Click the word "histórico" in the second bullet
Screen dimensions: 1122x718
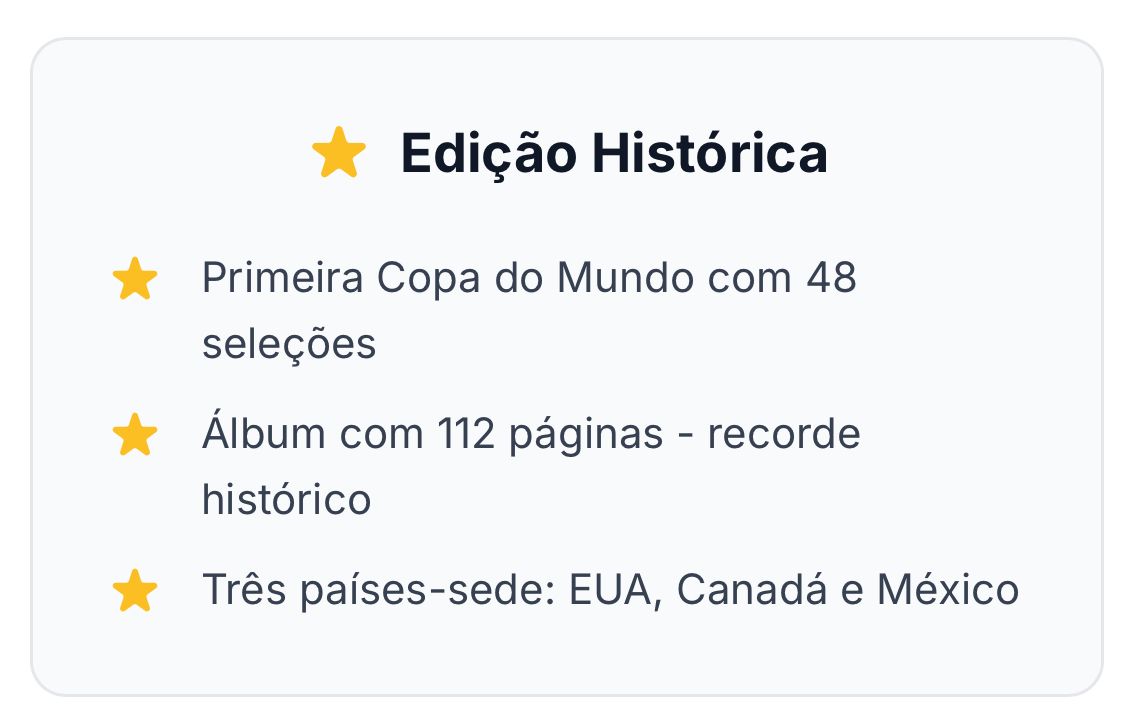(286, 499)
